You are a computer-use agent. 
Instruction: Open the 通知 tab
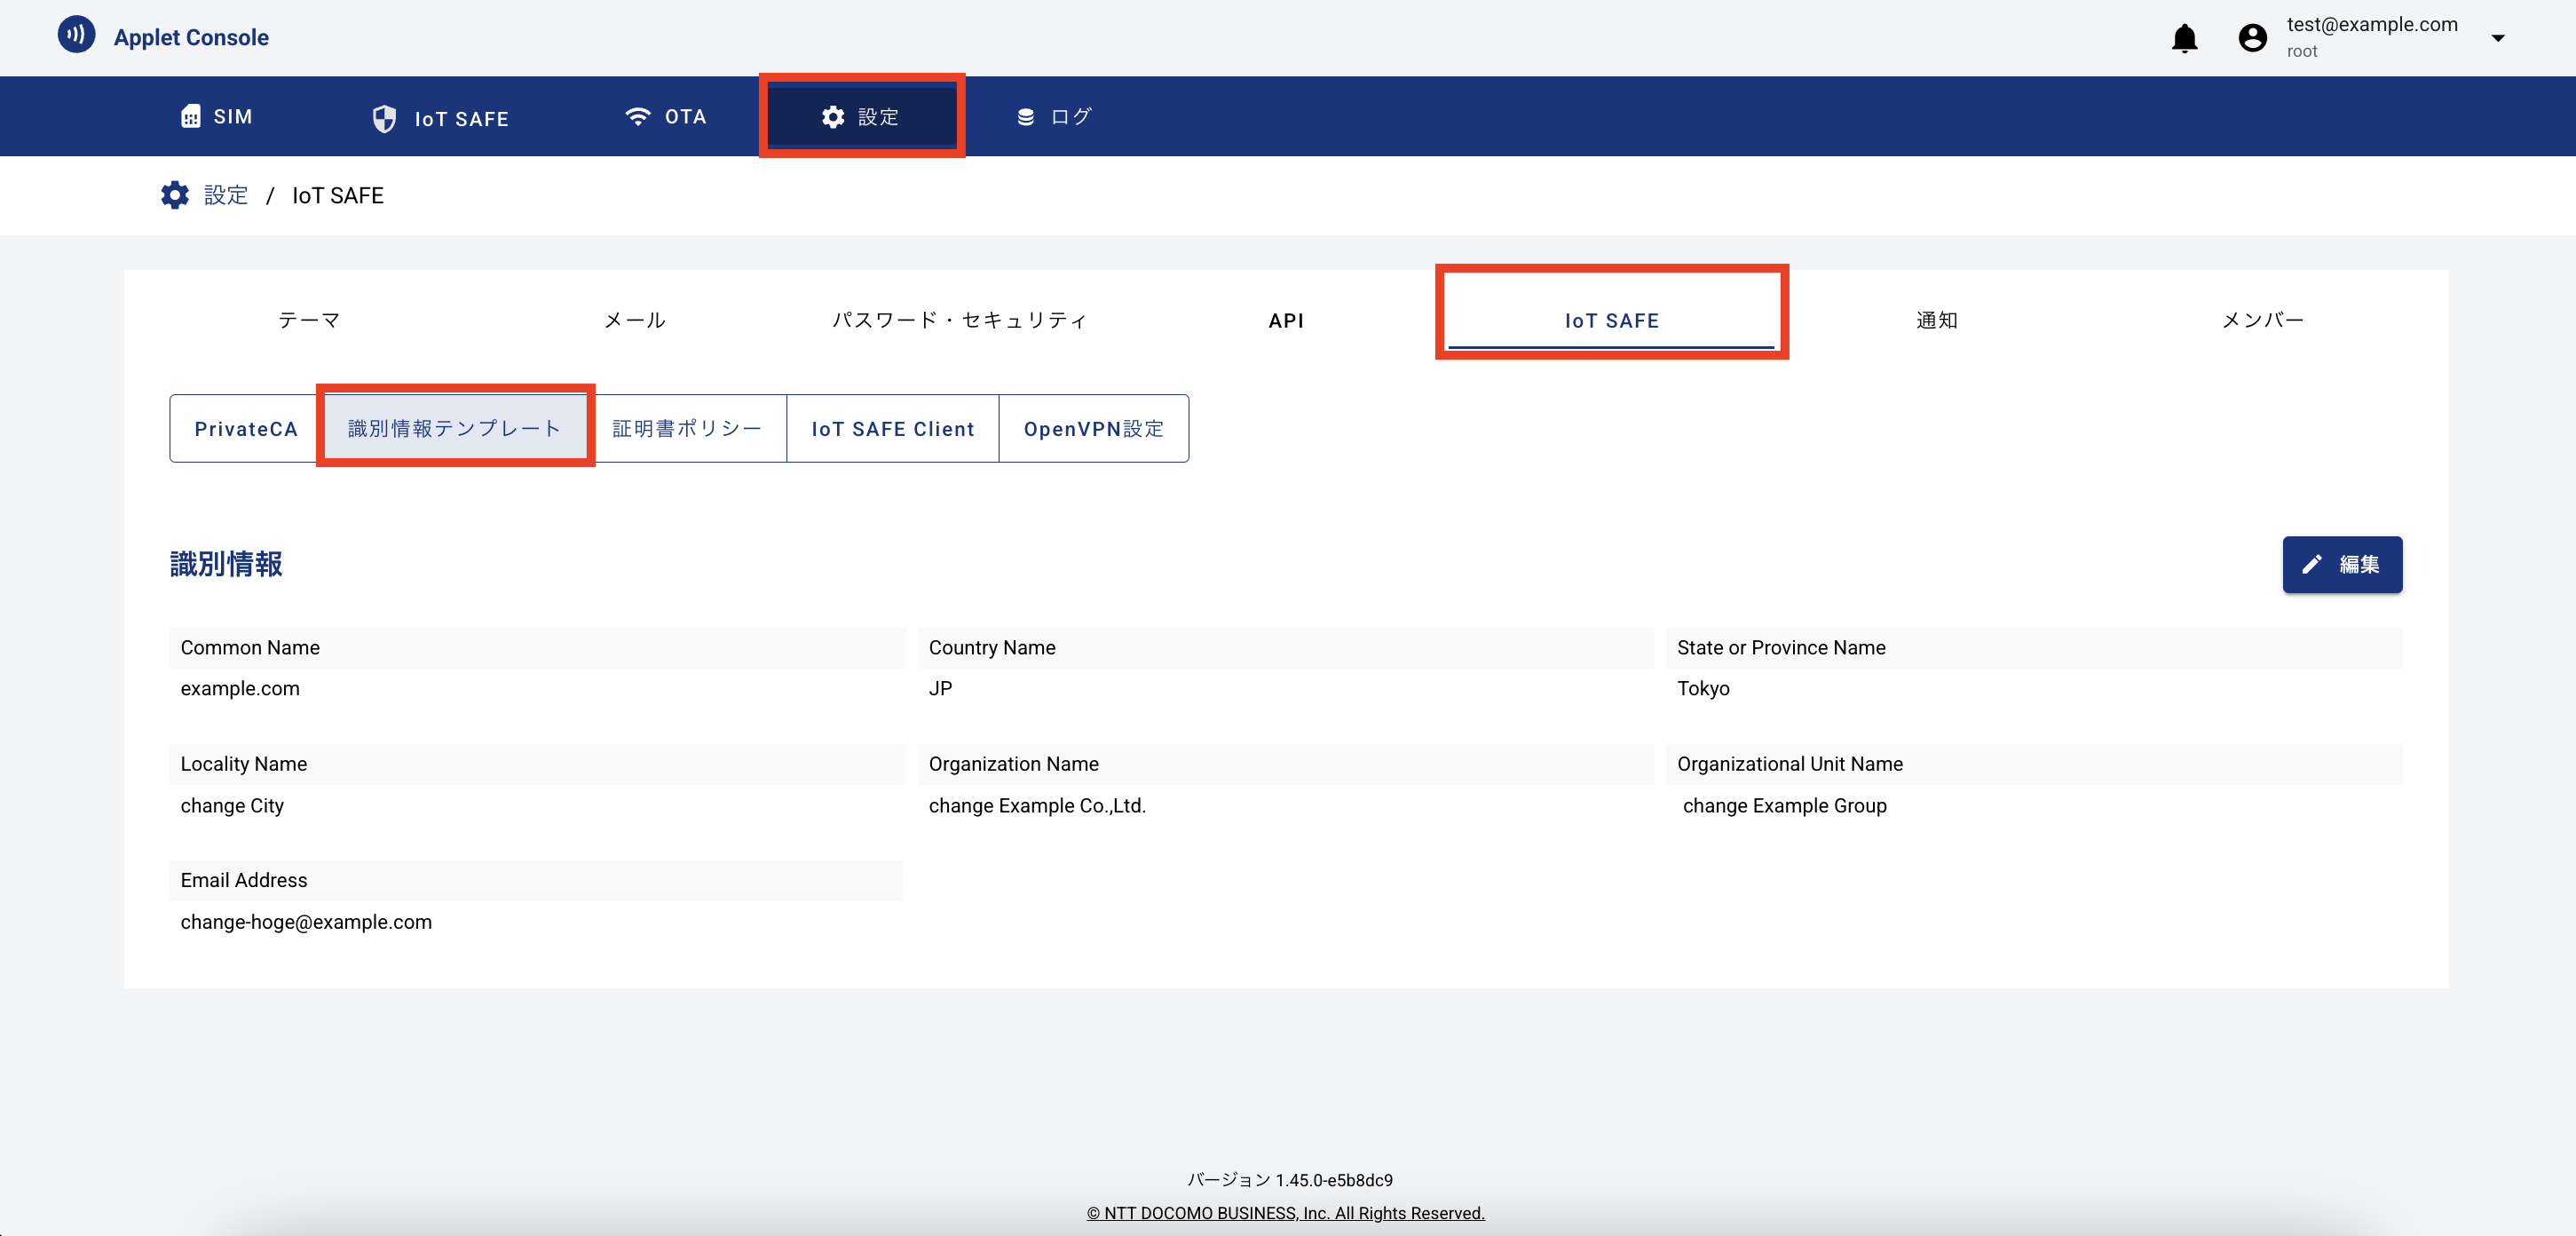(x=1936, y=320)
